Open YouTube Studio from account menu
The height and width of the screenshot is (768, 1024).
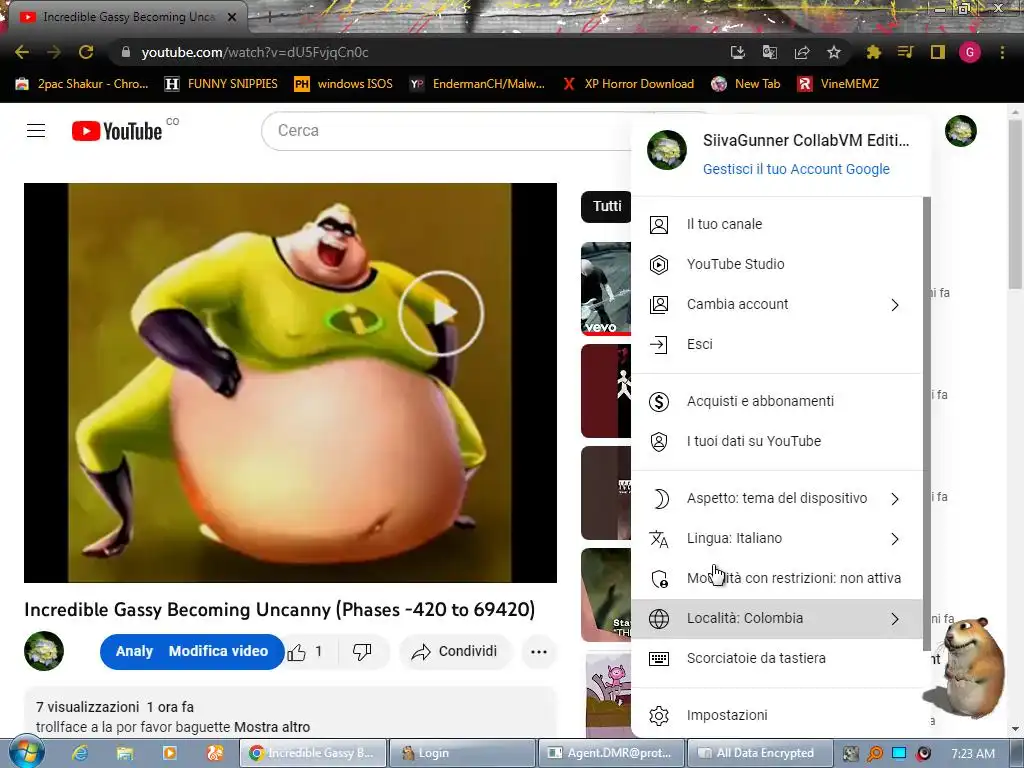tap(777, 264)
